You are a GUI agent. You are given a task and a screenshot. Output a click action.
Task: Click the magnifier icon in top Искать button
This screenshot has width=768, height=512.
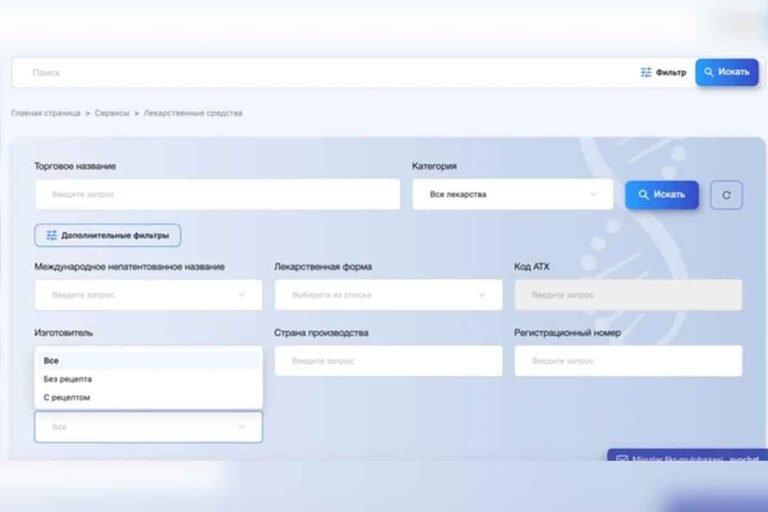click(x=709, y=72)
